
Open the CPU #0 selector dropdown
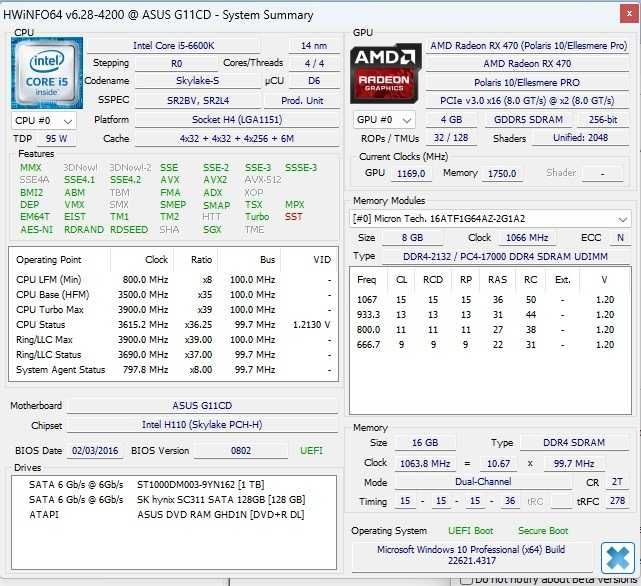pos(43,121)
